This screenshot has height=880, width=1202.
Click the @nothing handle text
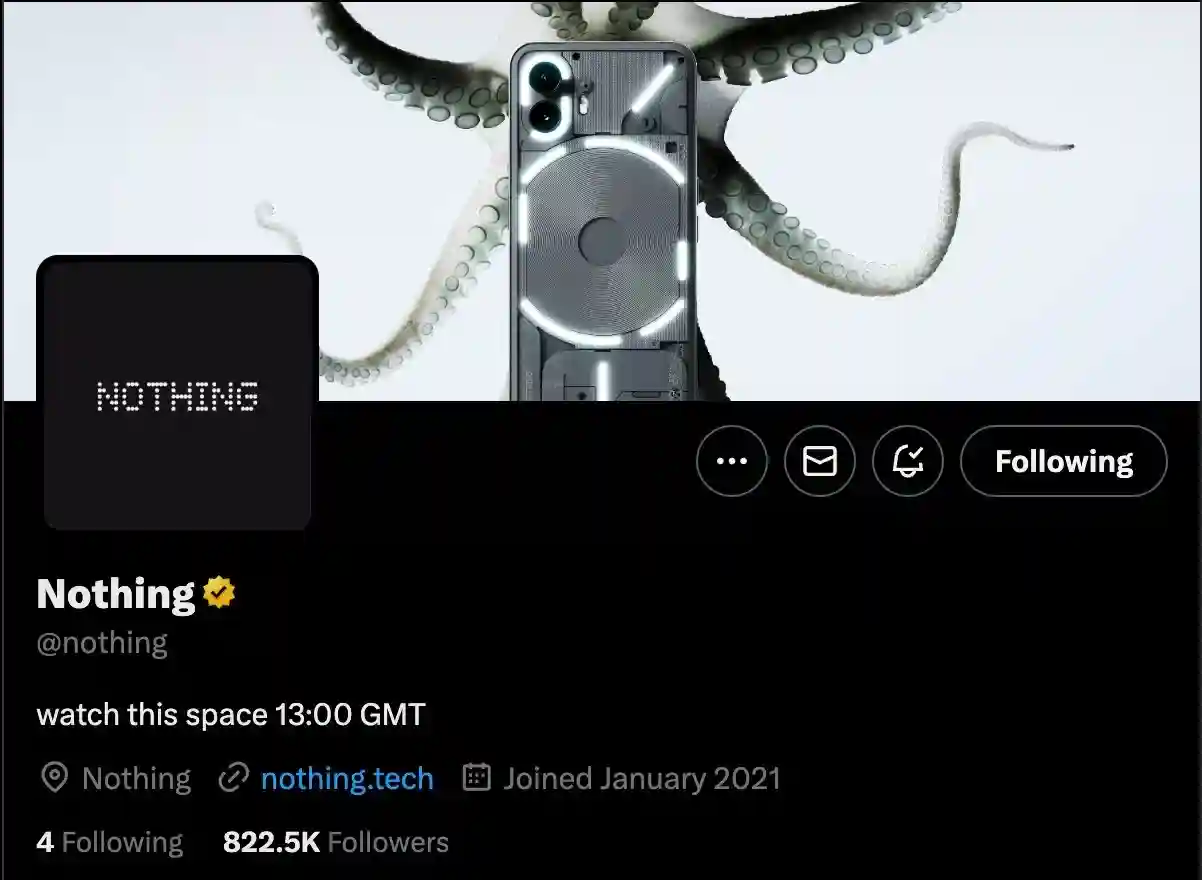[x=102, y=642]
